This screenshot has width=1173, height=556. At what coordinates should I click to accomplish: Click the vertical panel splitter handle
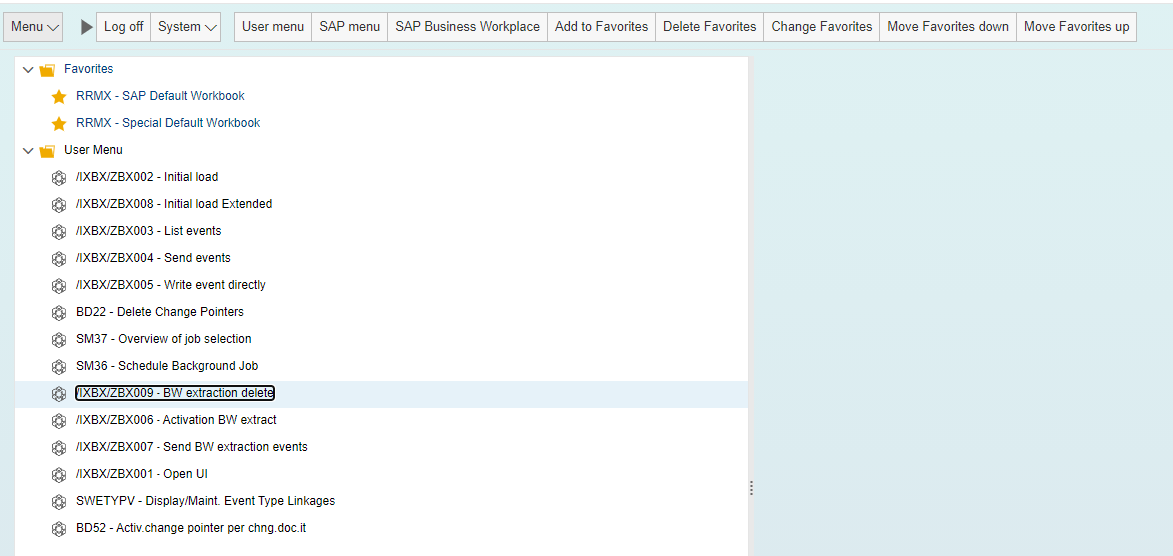751,488
